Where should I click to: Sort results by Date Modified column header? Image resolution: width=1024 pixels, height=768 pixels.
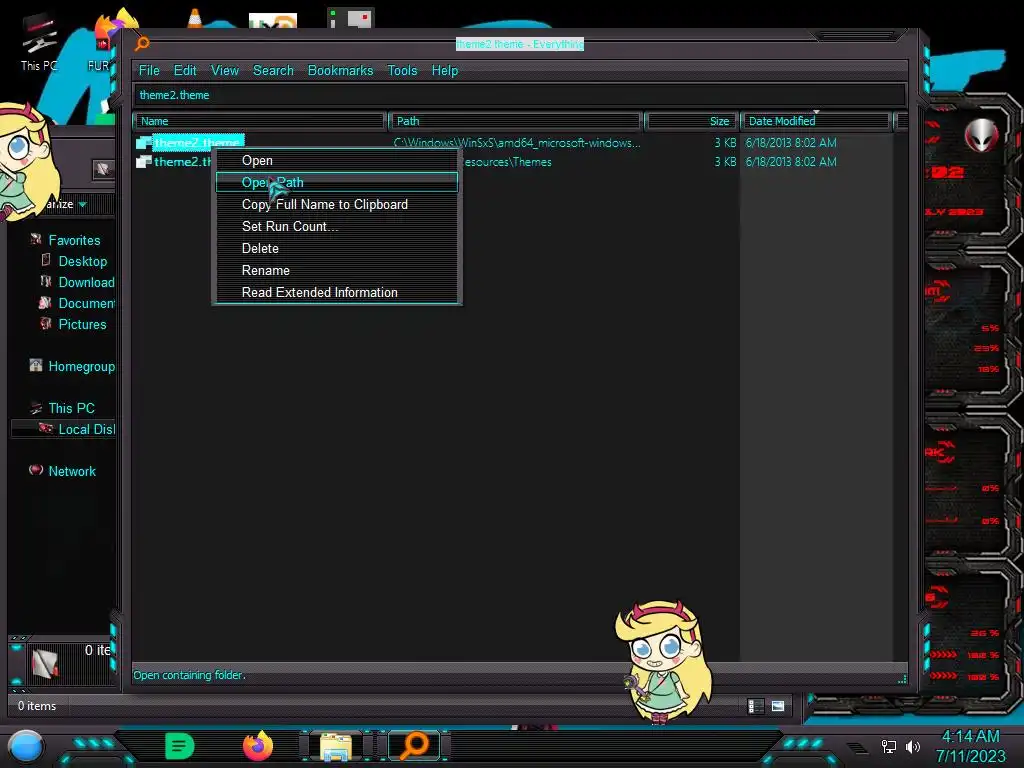coord(816,121)
